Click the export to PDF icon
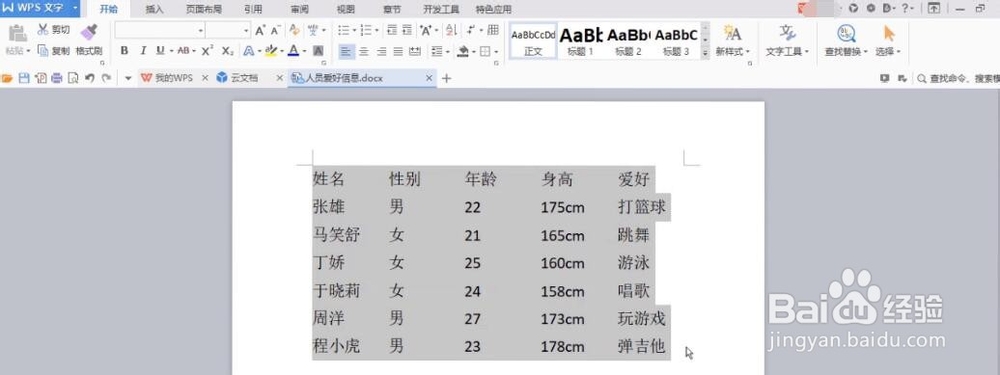This screenshot has width=1000, height=375. pos(41,78)
